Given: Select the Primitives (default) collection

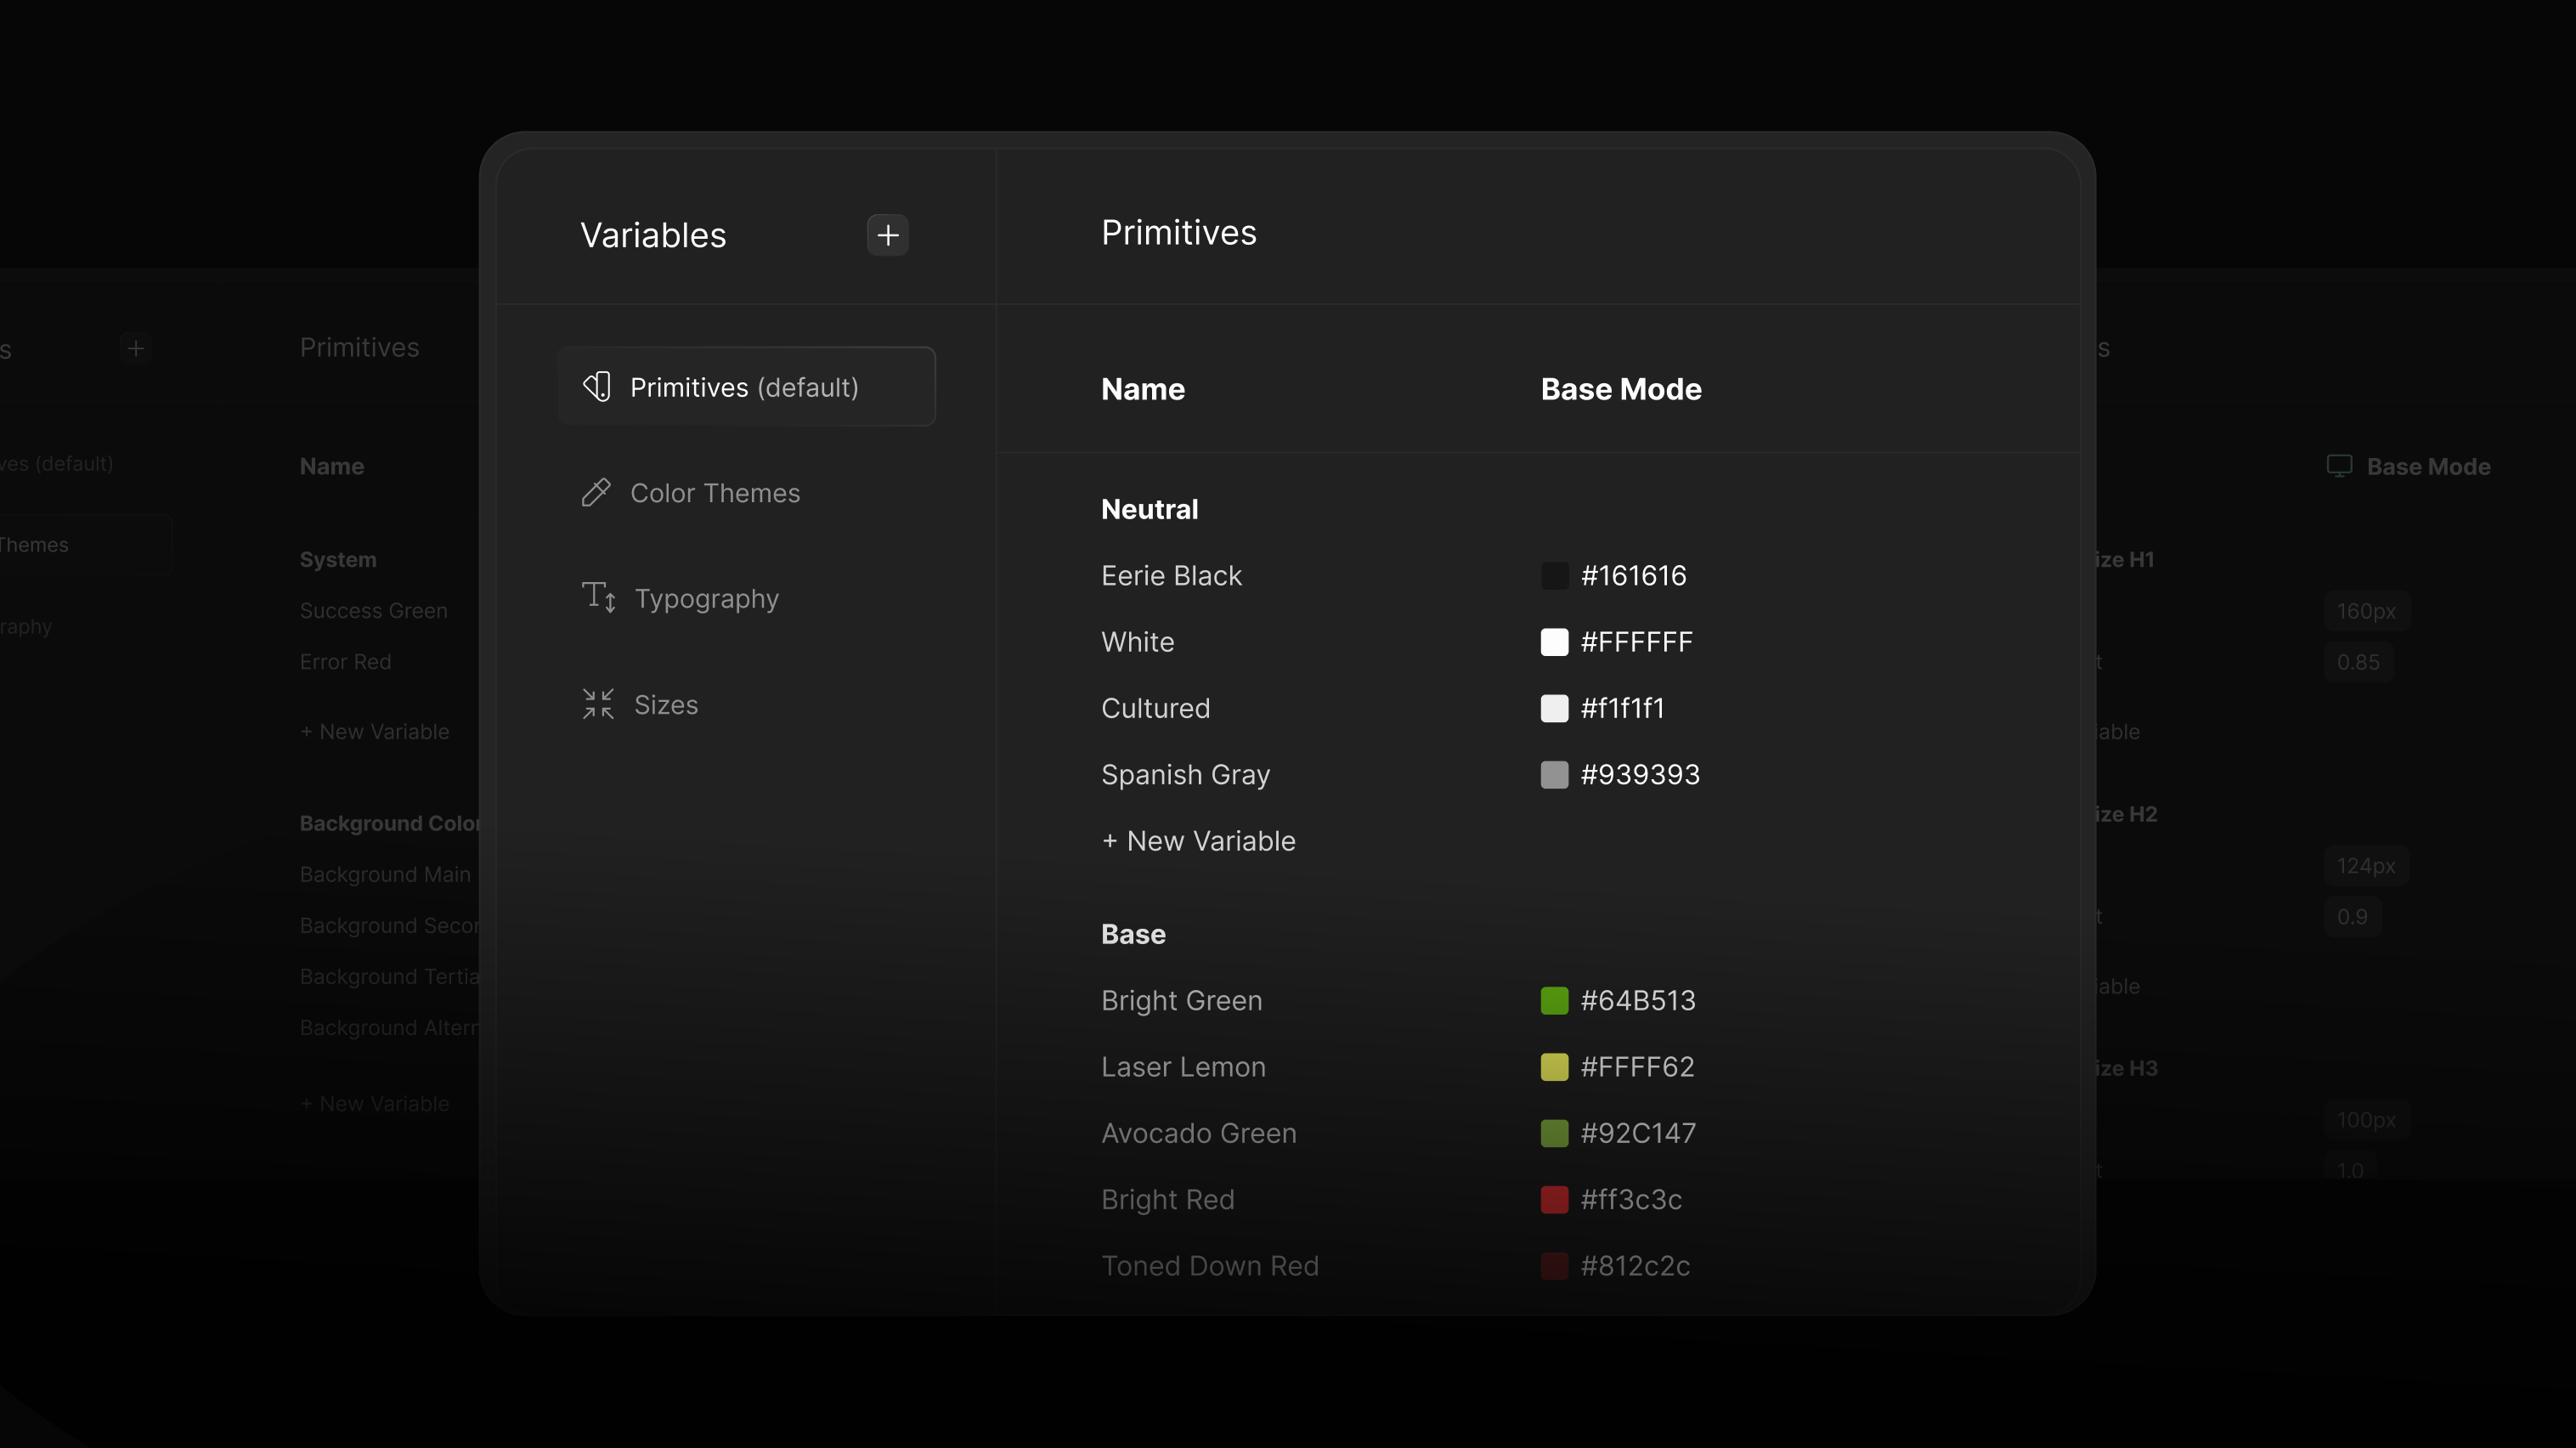Looking at the screenshot, I should pyautogui.click(x=746, y=387).
